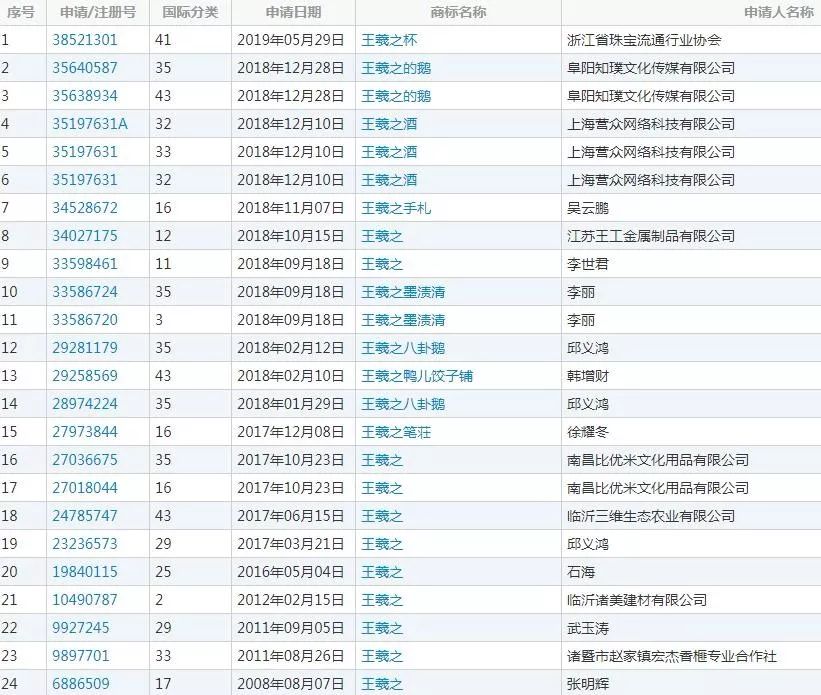Open registration number 35640587

tap(85, 68)
